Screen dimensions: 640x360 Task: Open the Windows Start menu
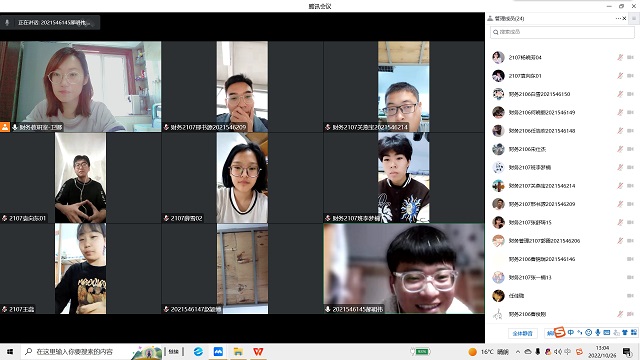point(10,351)
